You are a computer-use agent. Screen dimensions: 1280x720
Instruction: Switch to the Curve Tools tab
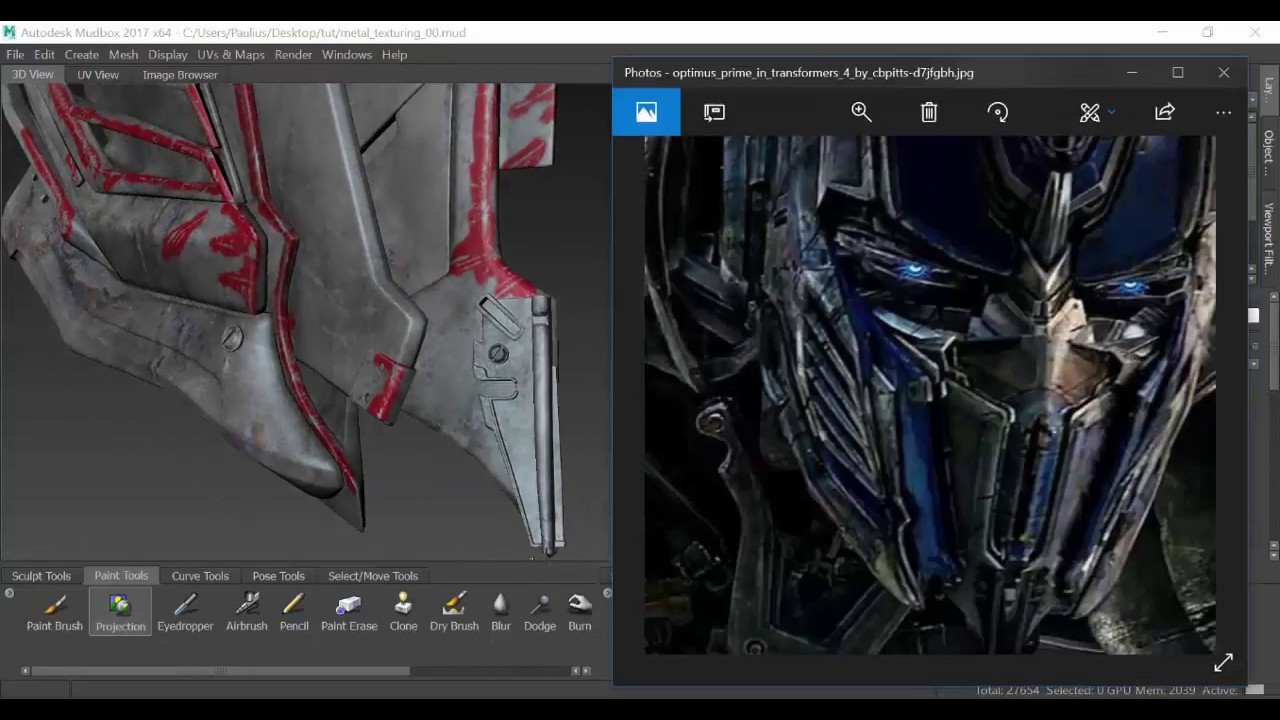[200, 576]
